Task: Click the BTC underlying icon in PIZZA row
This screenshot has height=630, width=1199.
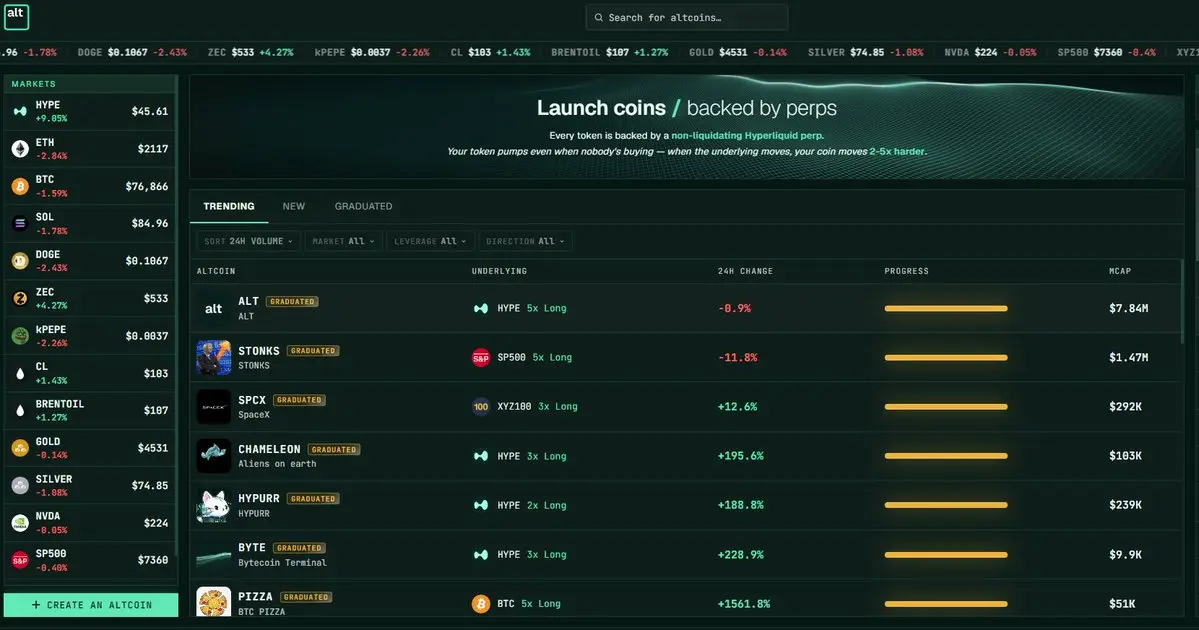Action: click(481, 604)
